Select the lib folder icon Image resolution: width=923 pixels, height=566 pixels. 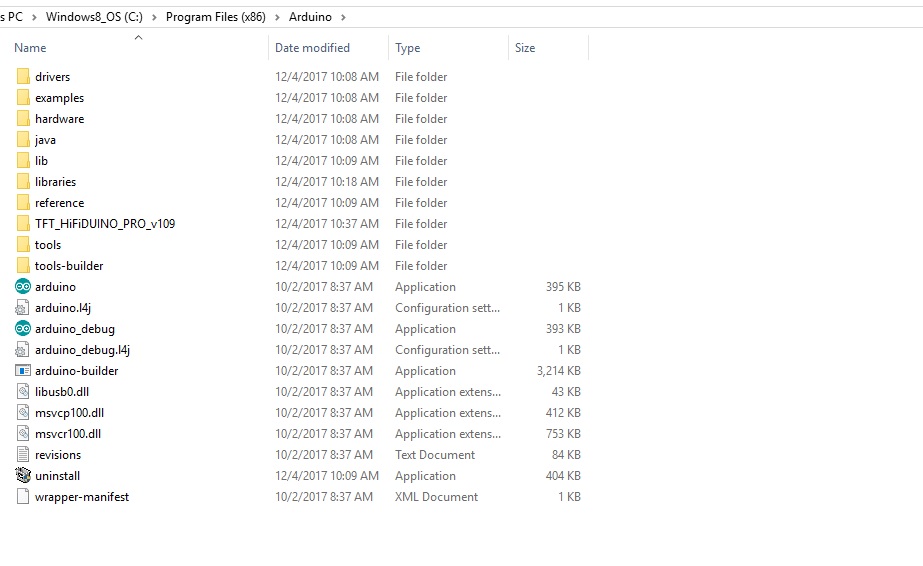click(x=23, y=161)
